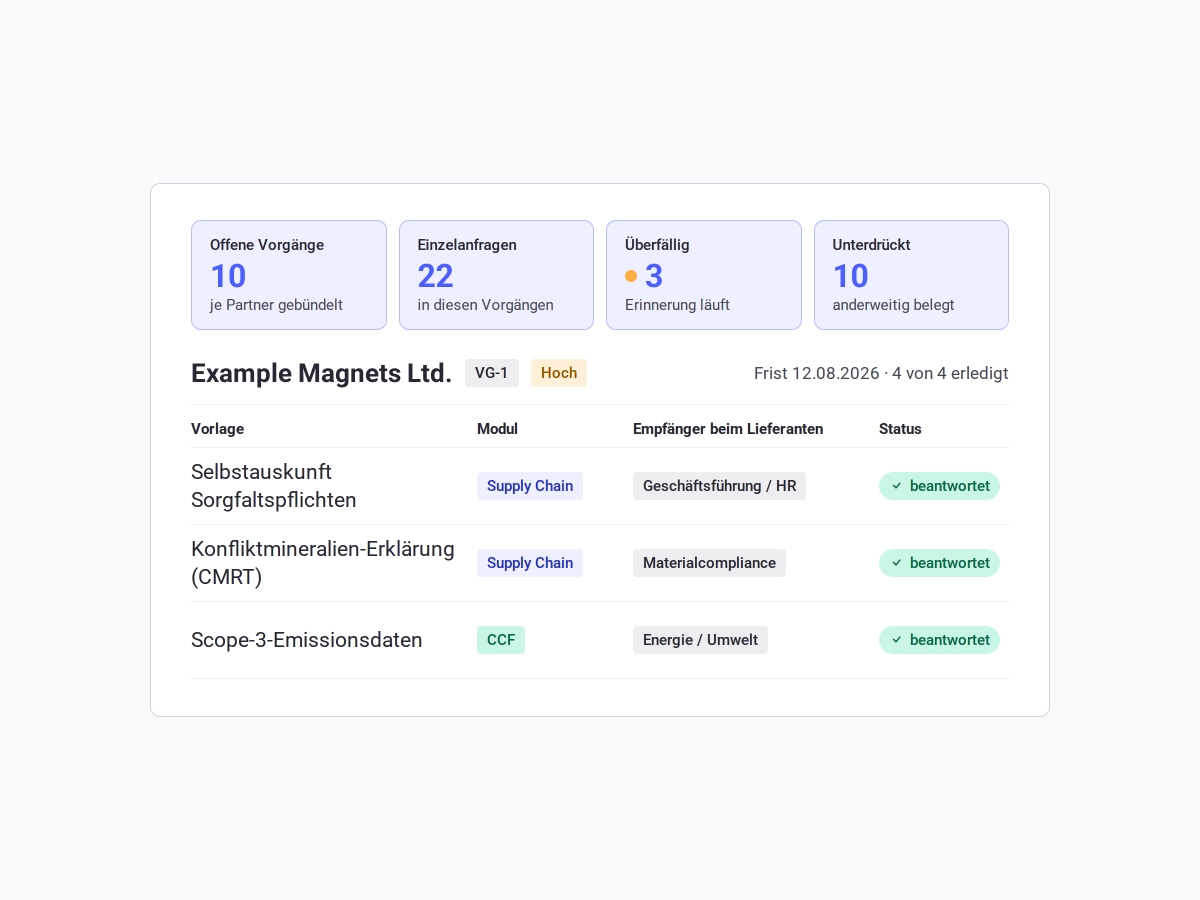Click the orange dot beside the Überfällig count

631,276
